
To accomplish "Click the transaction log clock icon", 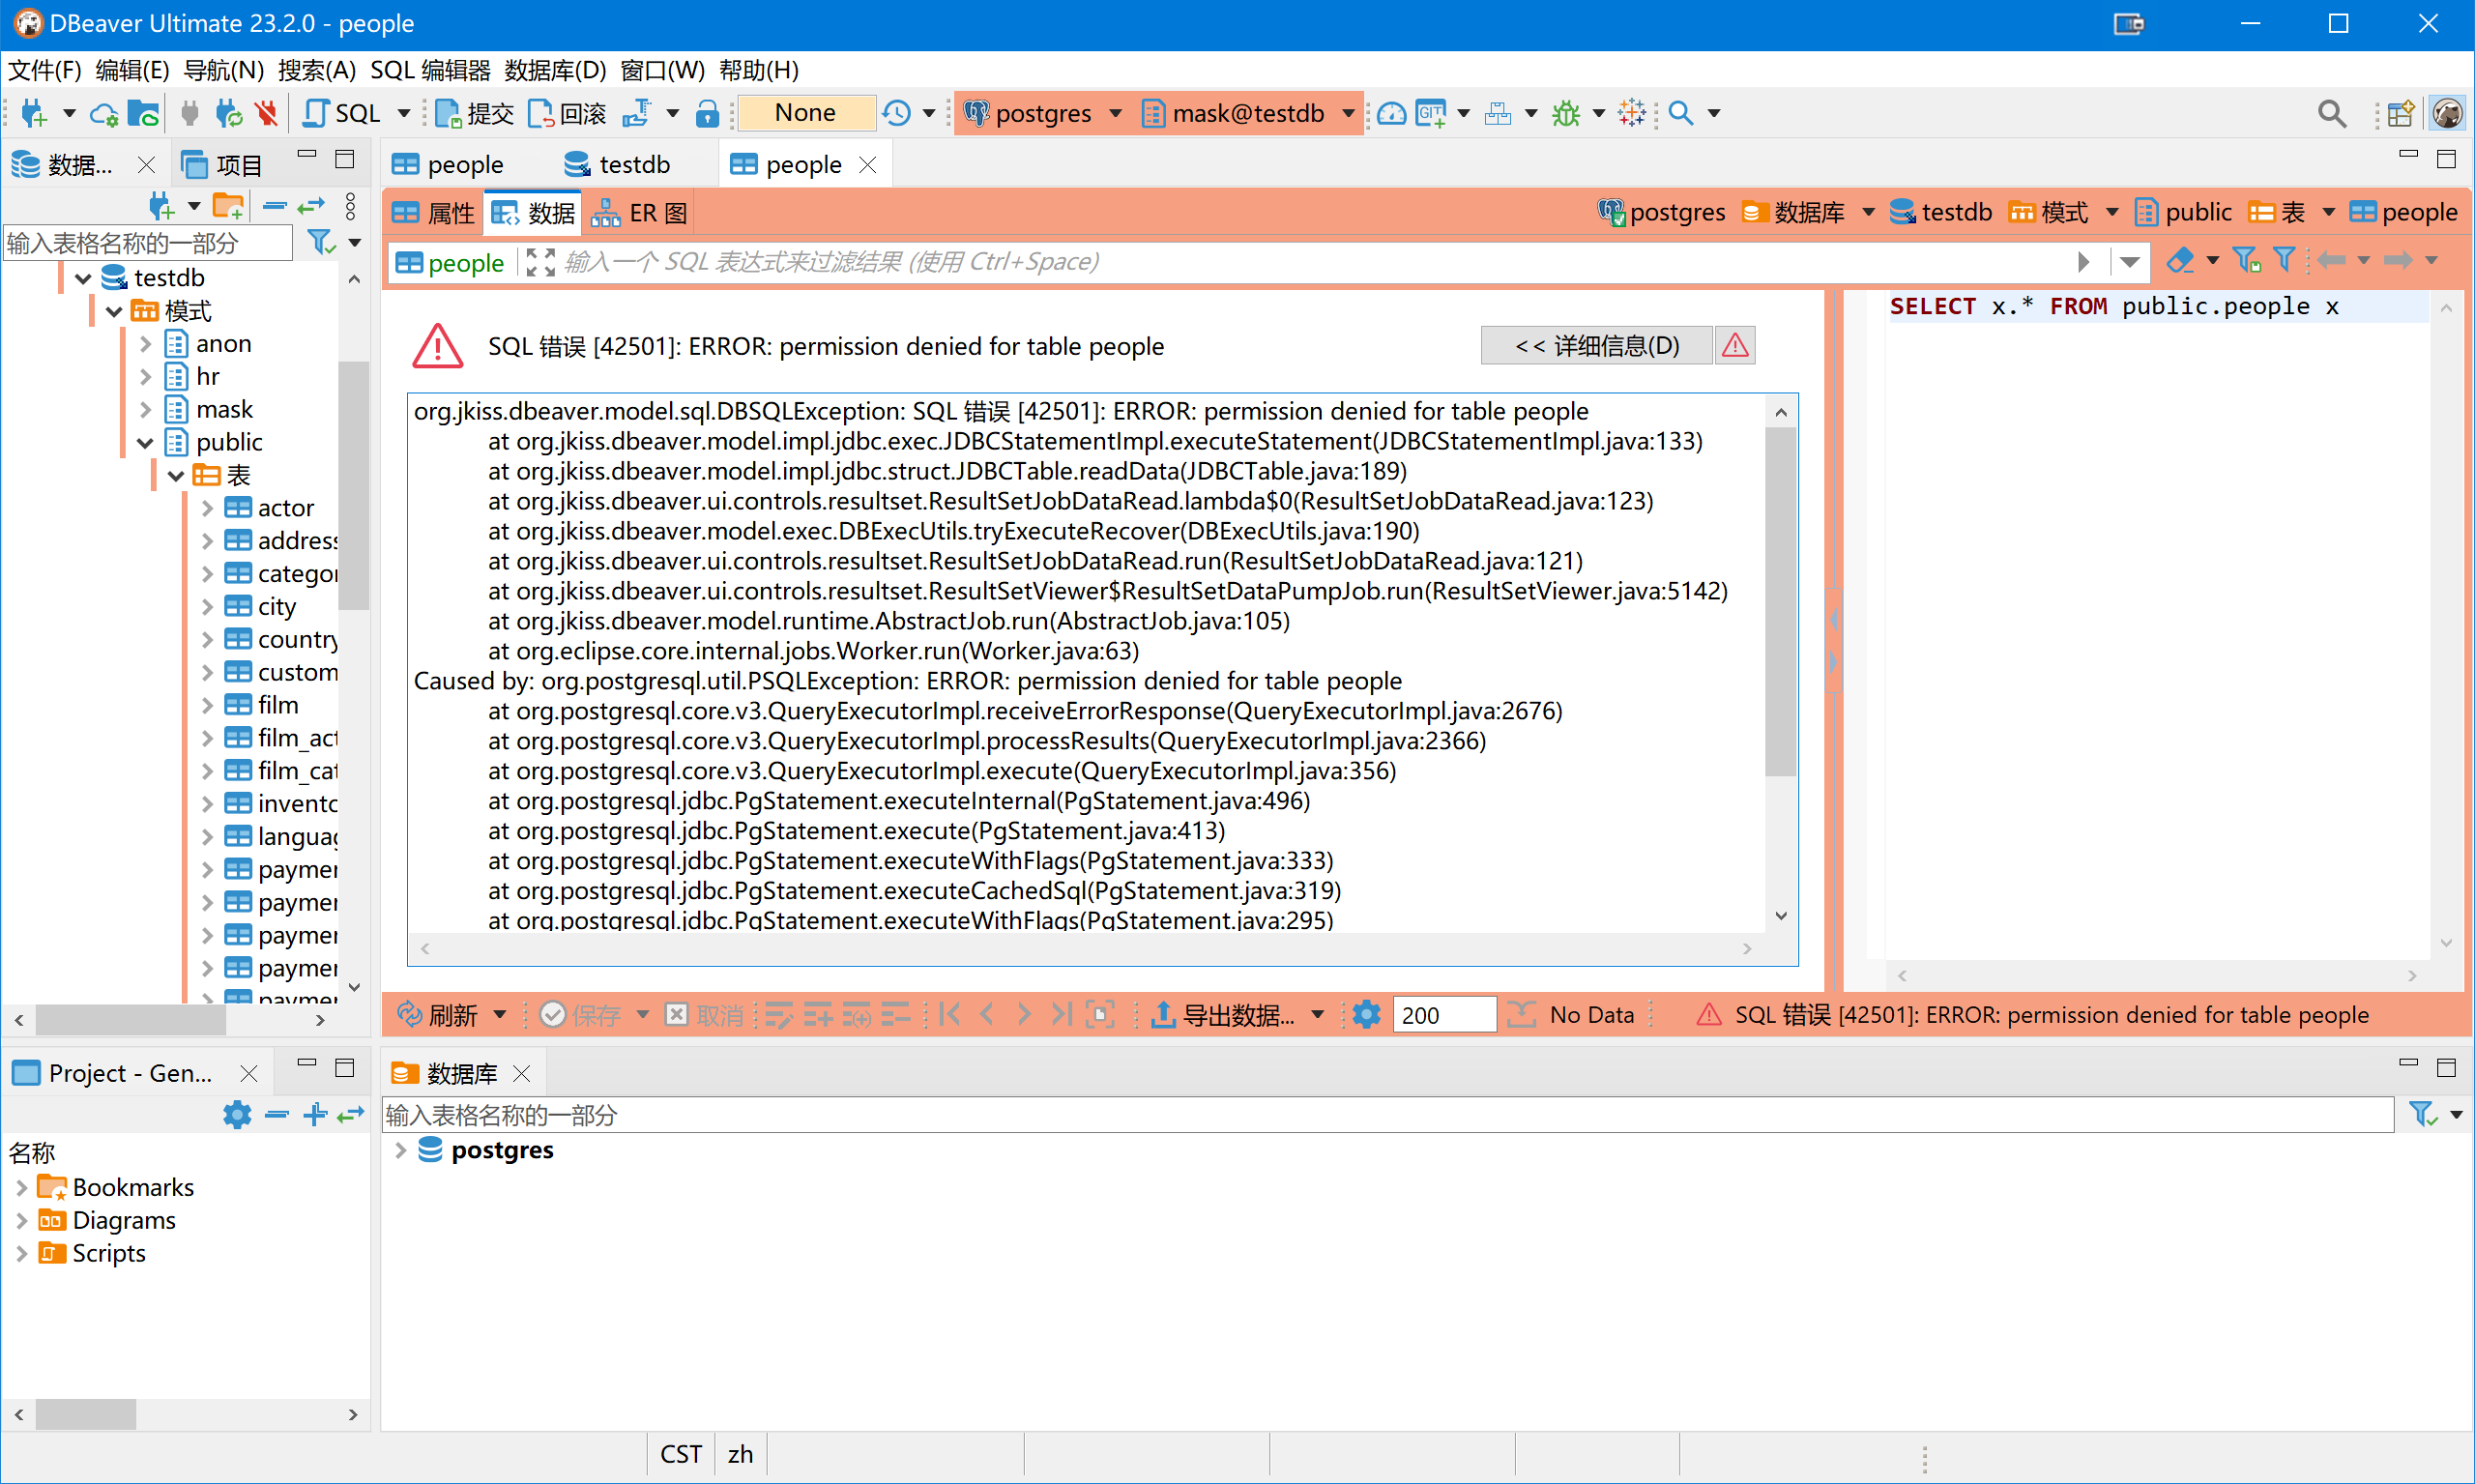I will (x=897, y=113).
